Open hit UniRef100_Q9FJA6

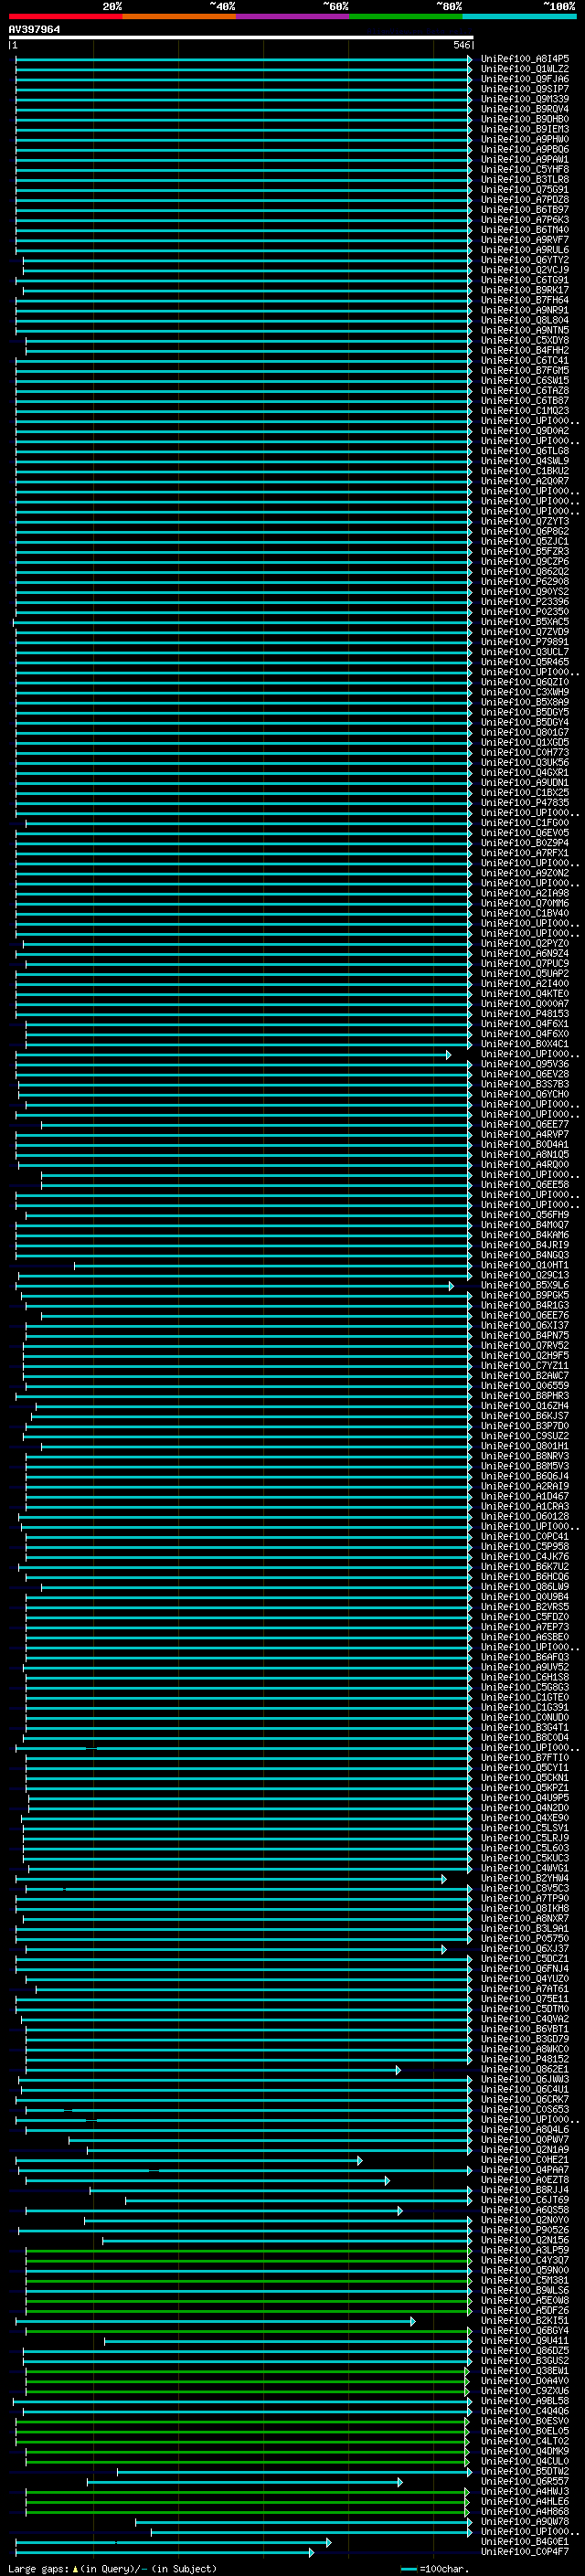tap(525, 79)
